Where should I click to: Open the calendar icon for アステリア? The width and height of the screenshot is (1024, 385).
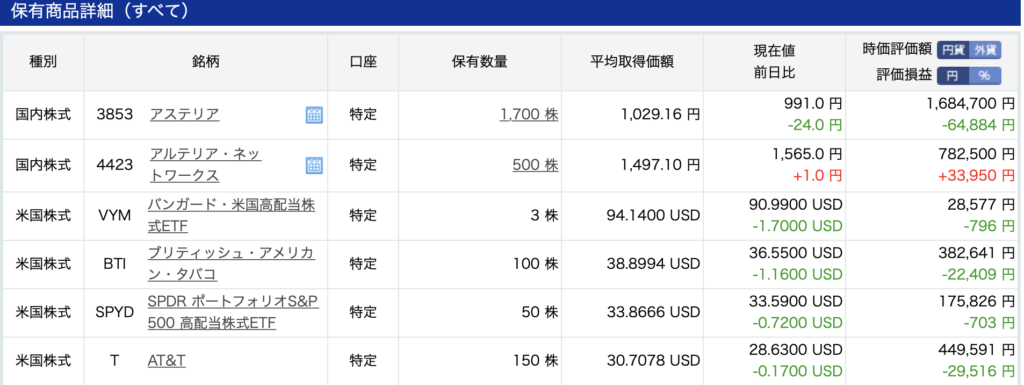tap(314, 115)
